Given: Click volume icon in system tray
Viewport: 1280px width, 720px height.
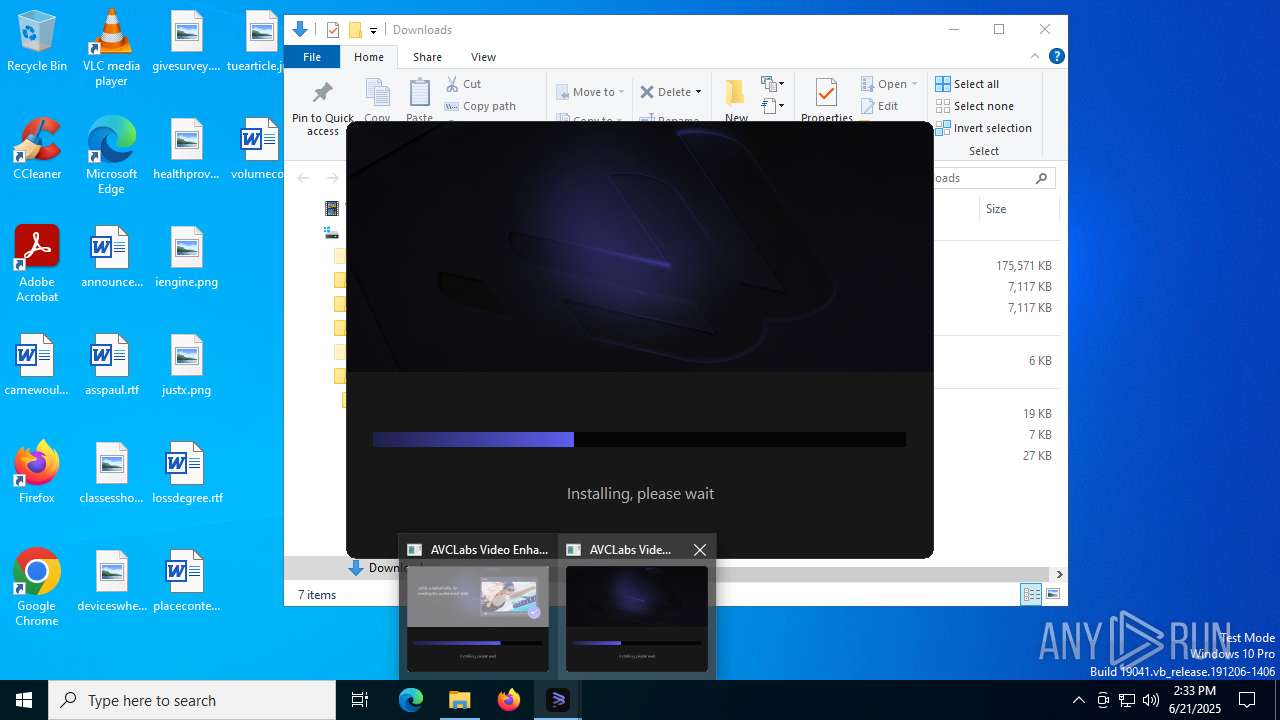Looking at the screenshot, I should (x=1151, y=700).
